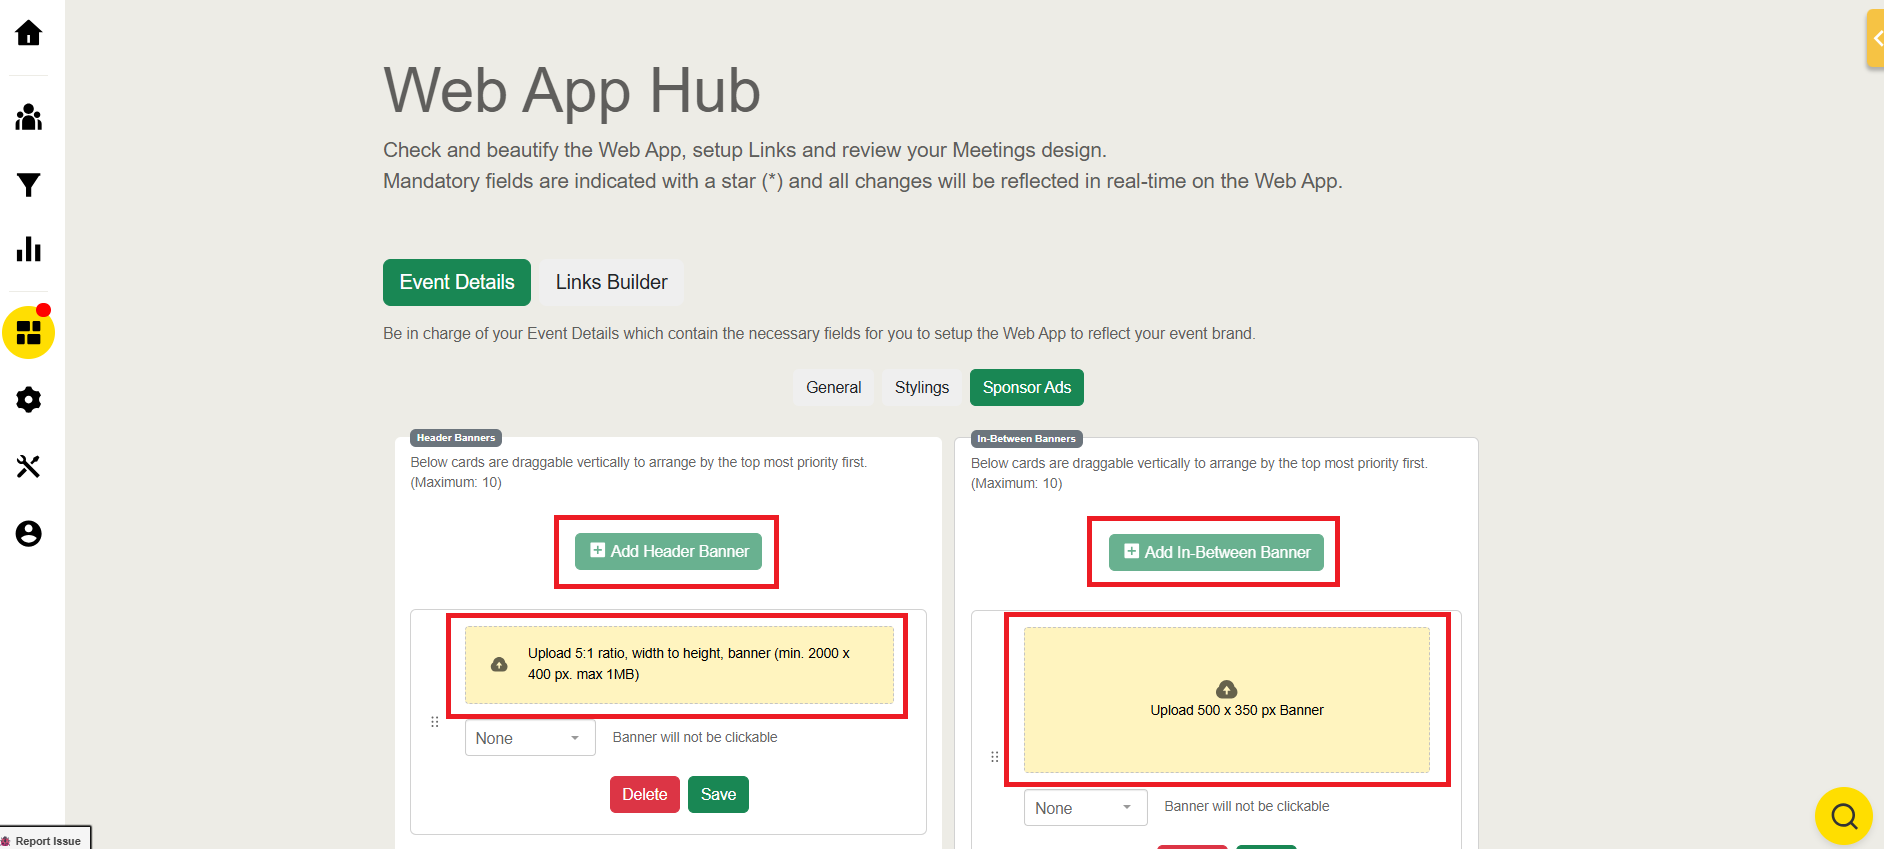
Task: Click the 500 x 350 banner upload icon
Action: 1227,689
